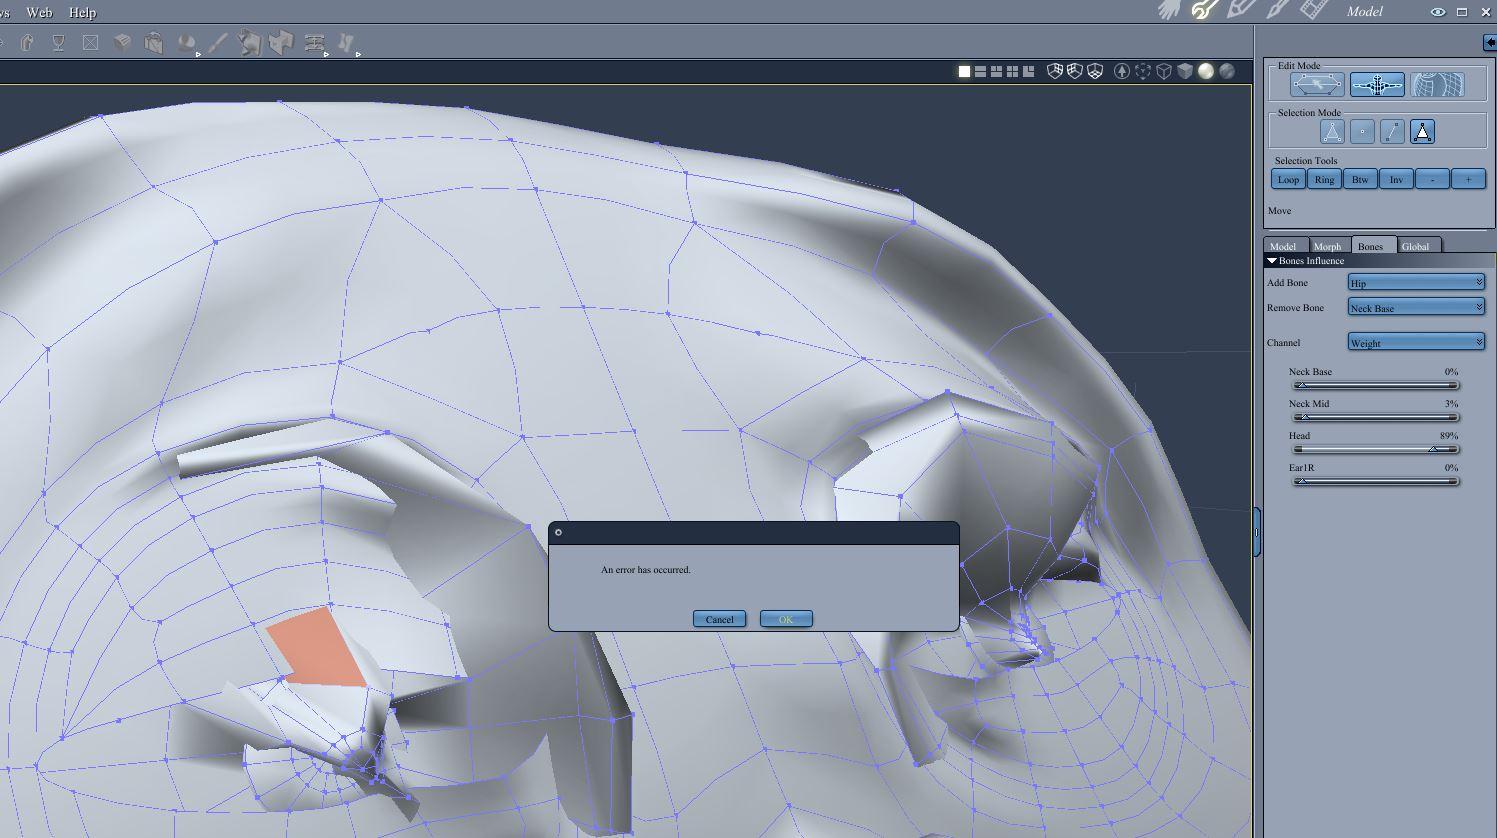The image size is (1497, 838).
Task: Click the horizontal bars alignment toolbar icon
Action: (315, 43)
